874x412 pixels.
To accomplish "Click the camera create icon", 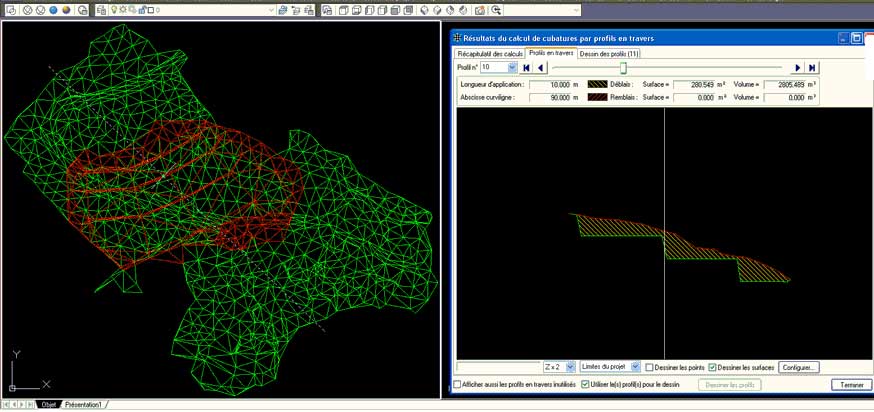I will [x=480, y=10].
